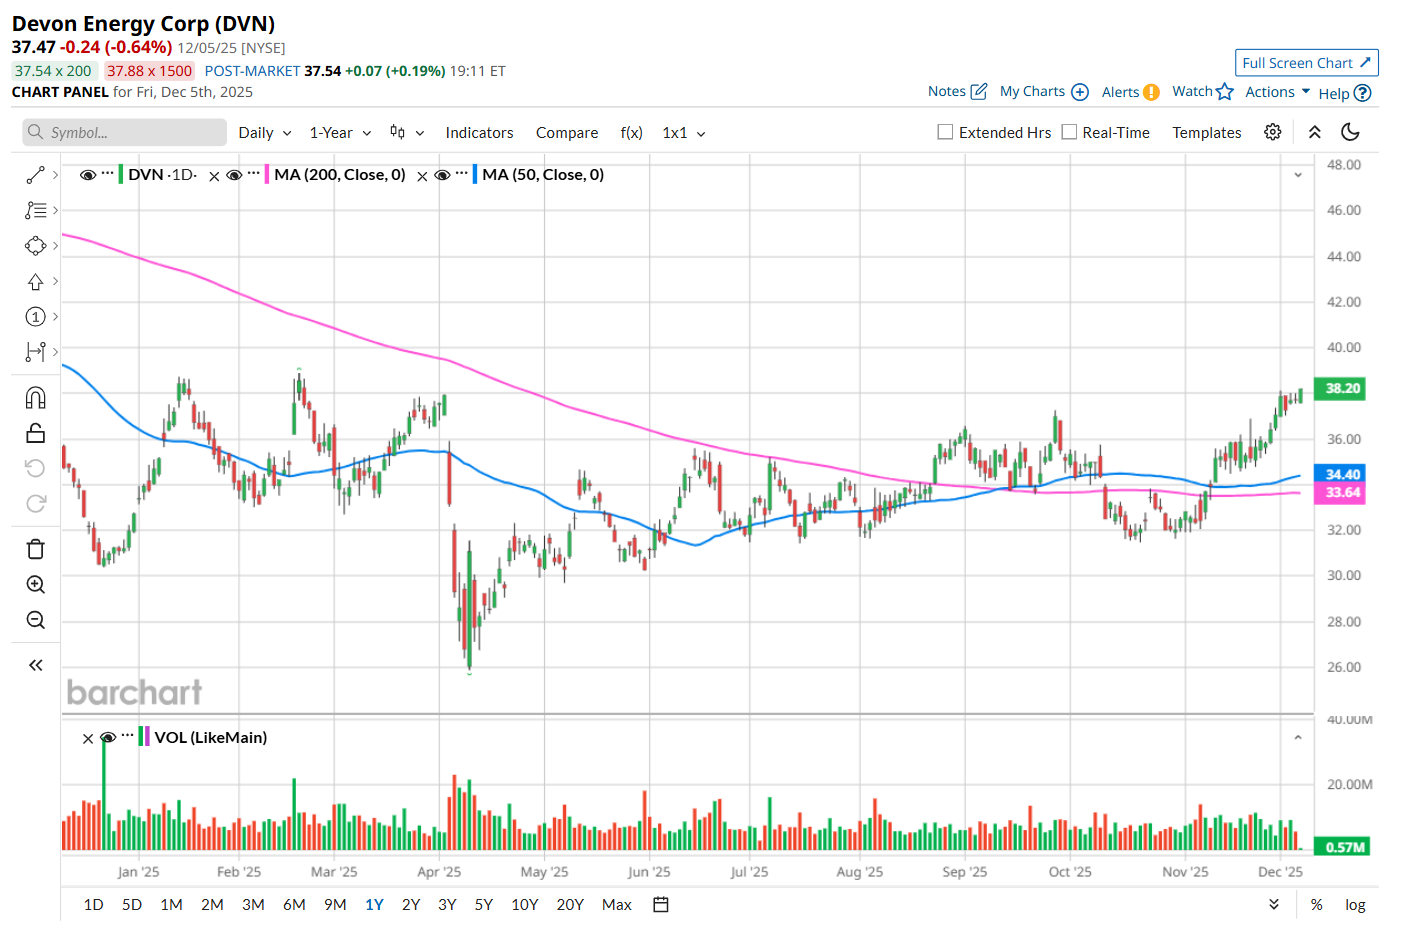
Task: Select the trend line drawing tool
Action: coord(35,175)
